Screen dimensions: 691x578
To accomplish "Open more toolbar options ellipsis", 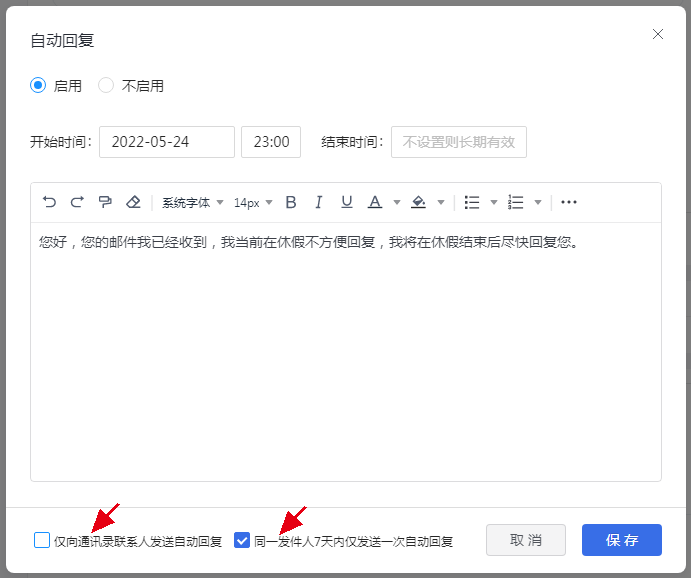I will [x=568, y=202].
